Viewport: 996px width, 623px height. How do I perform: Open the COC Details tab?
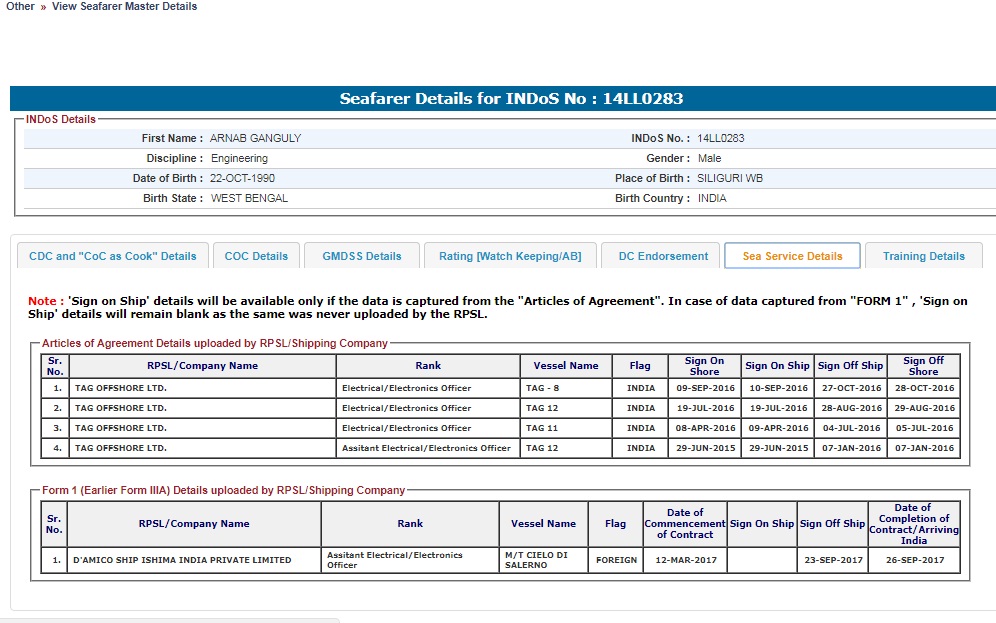tap(256, 256)
